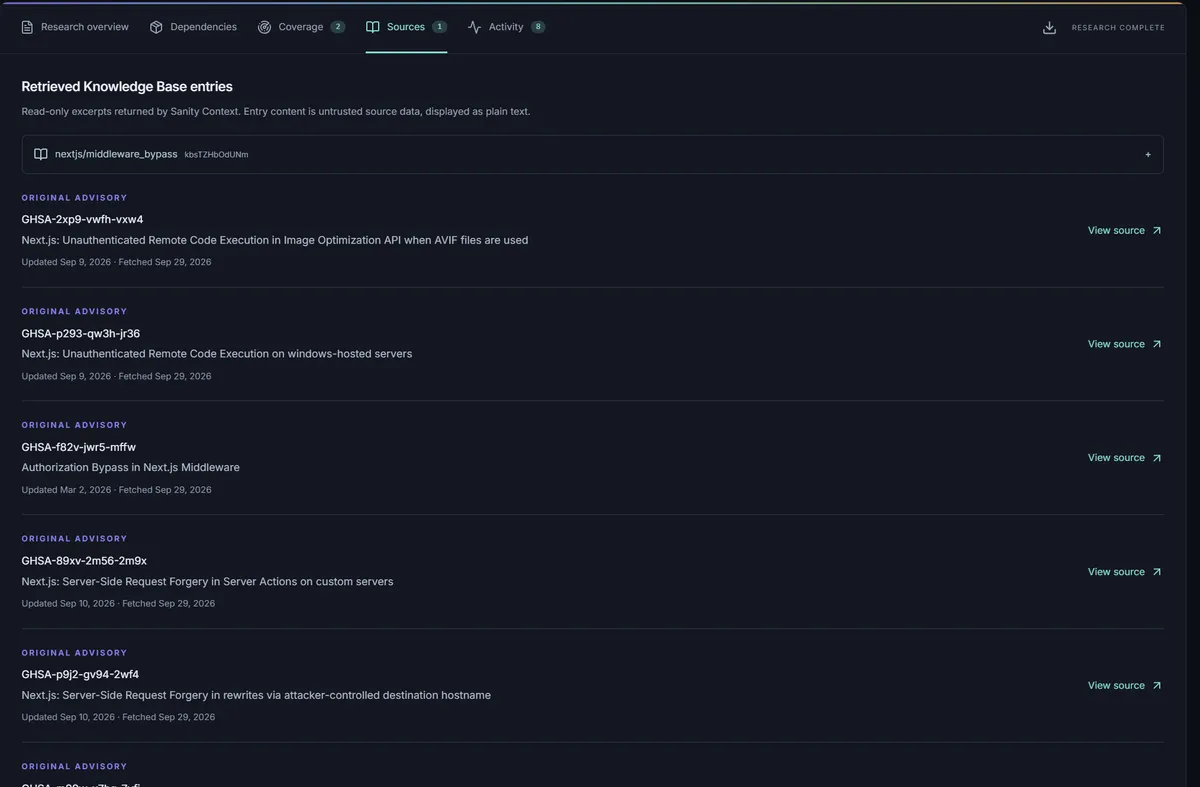Open View source link for GHSA-p293-qw3h-jr36
The width and height of the screenshot is (1200, 787).
point(1125,344)
